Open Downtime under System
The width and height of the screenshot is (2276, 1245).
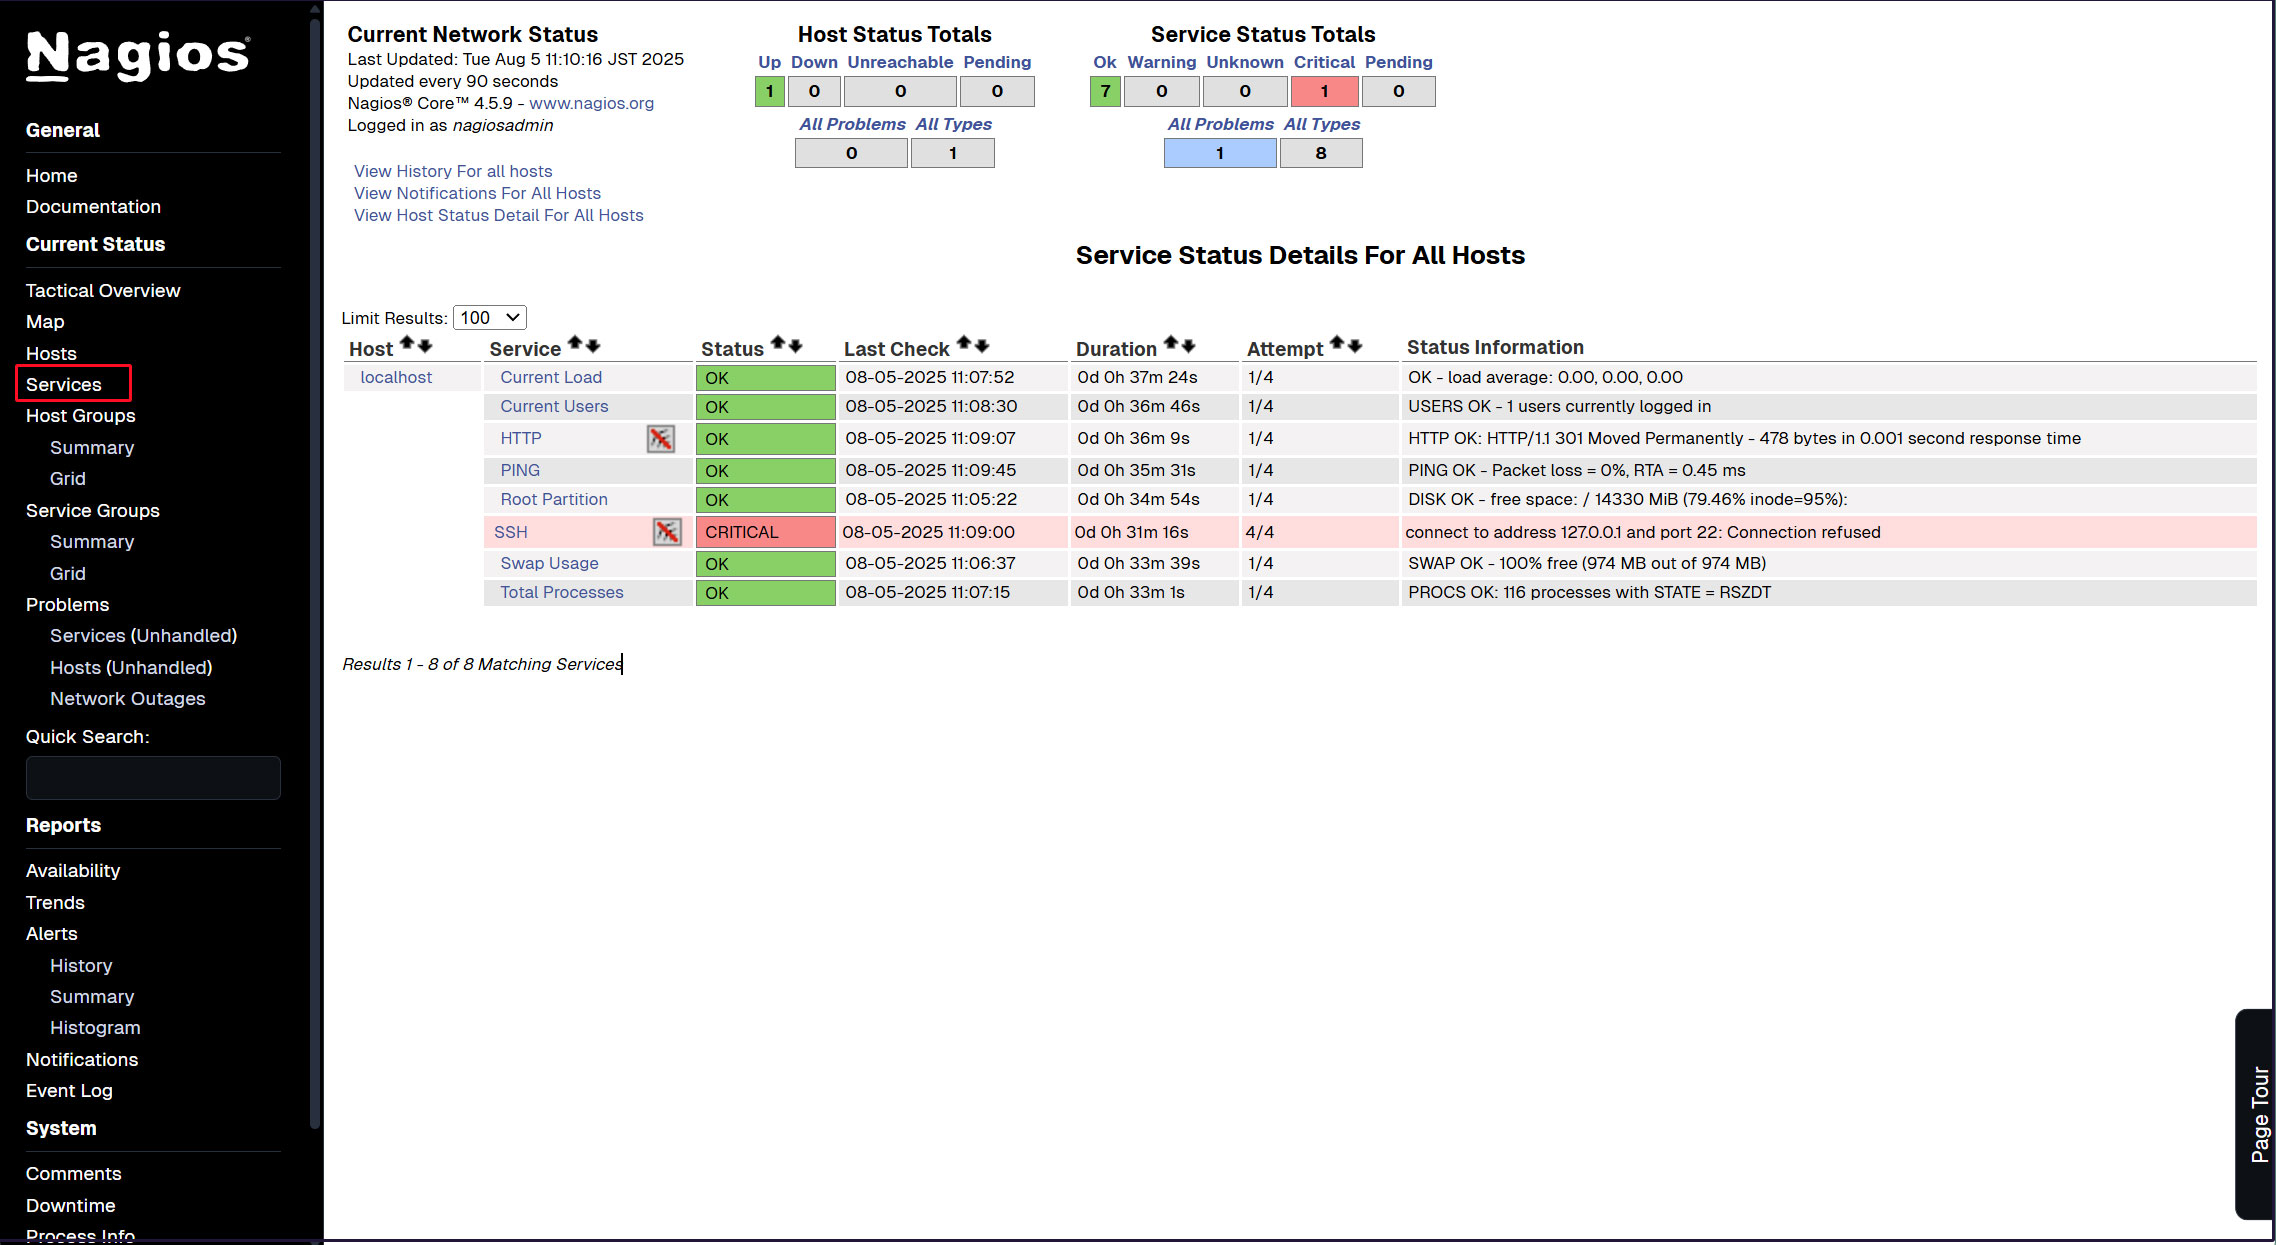pyautogui.click(x=71, y=1206)
